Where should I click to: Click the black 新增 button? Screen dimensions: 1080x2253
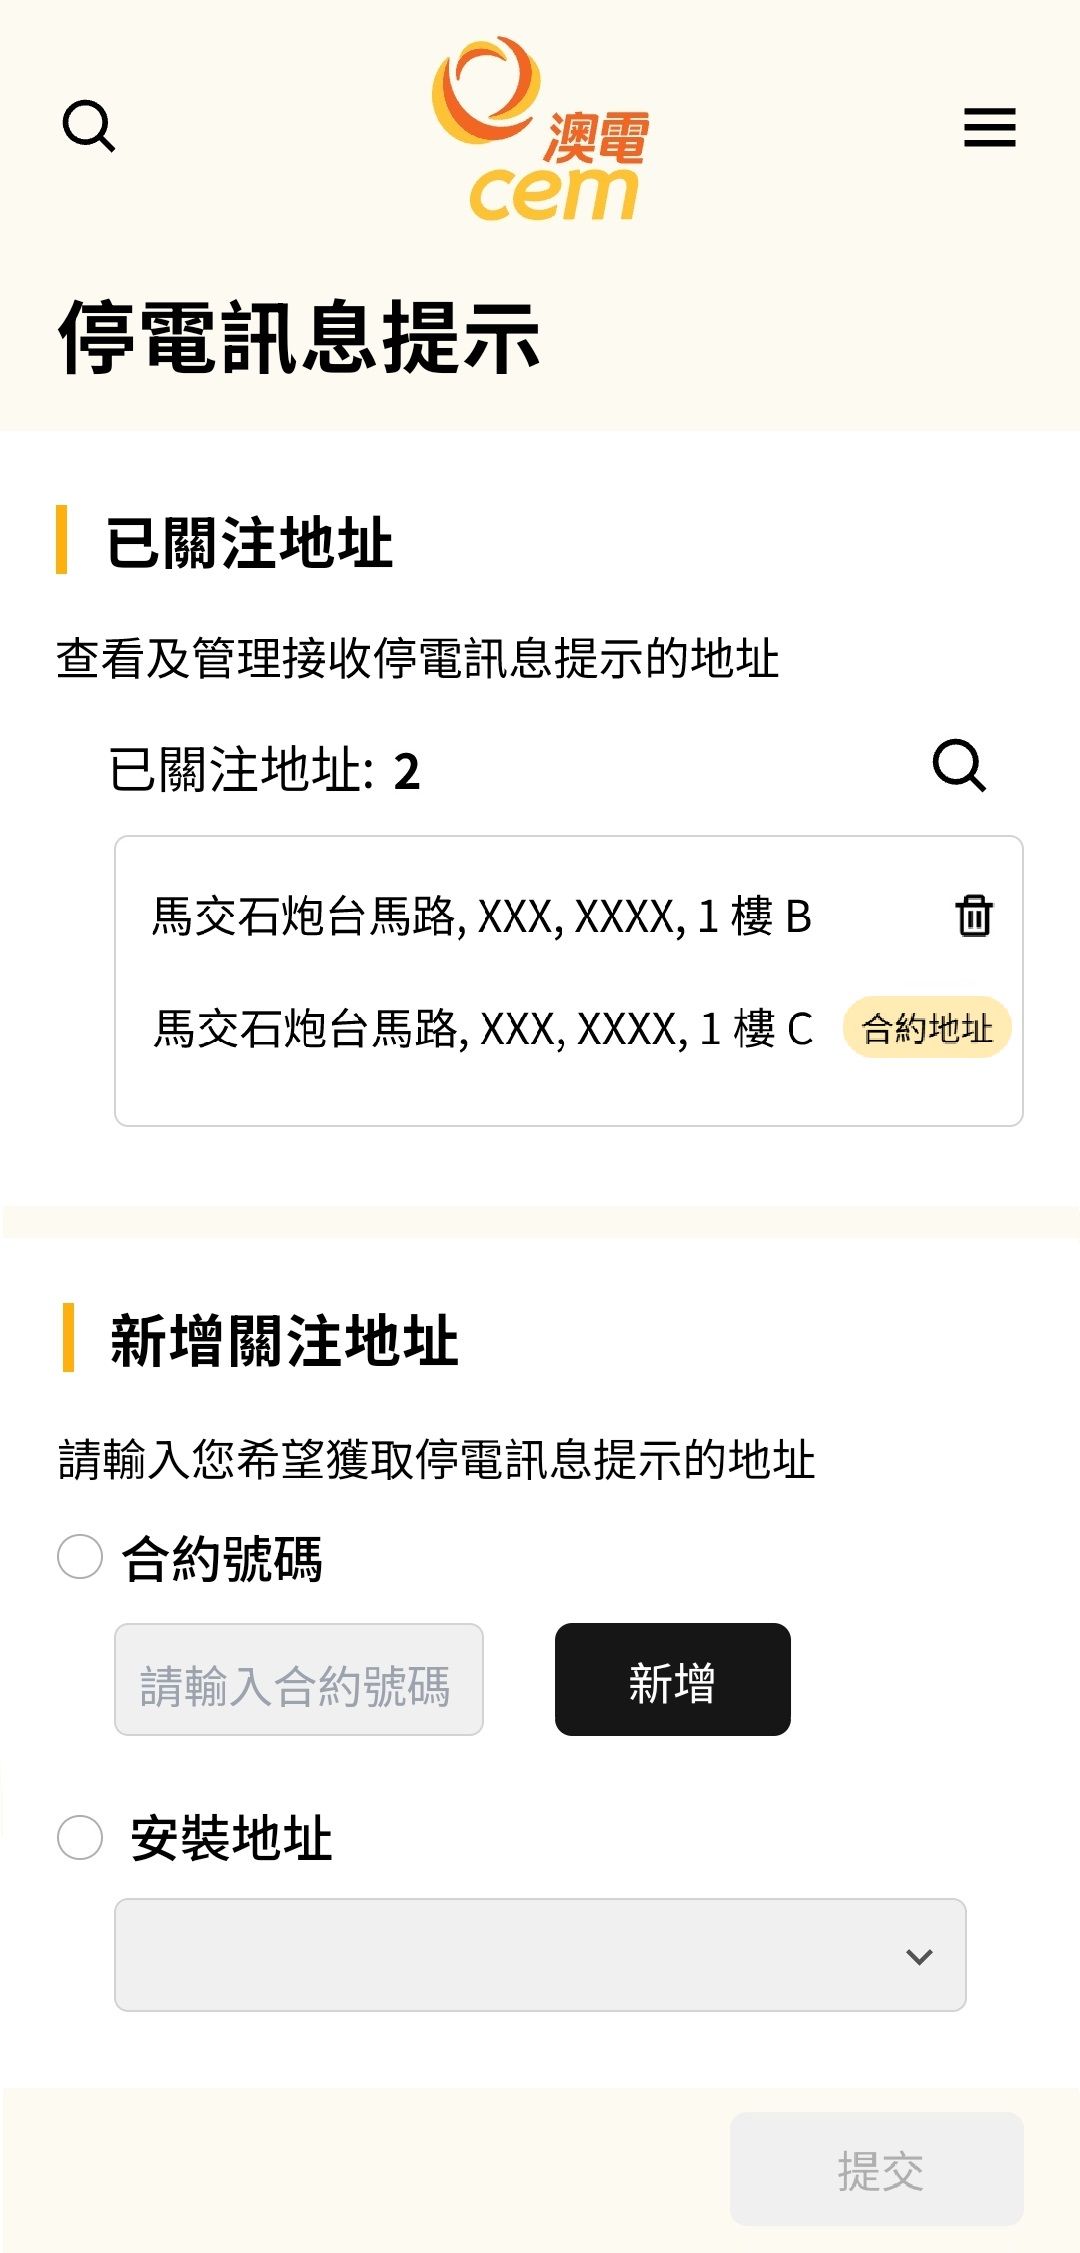(673, 1680)
